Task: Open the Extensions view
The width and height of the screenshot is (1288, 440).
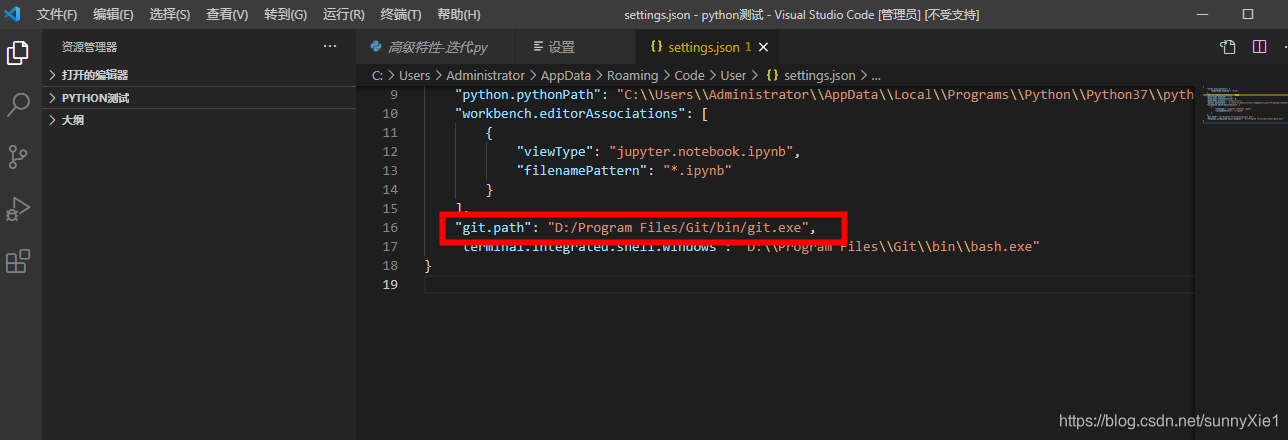Action: [18, 262]
